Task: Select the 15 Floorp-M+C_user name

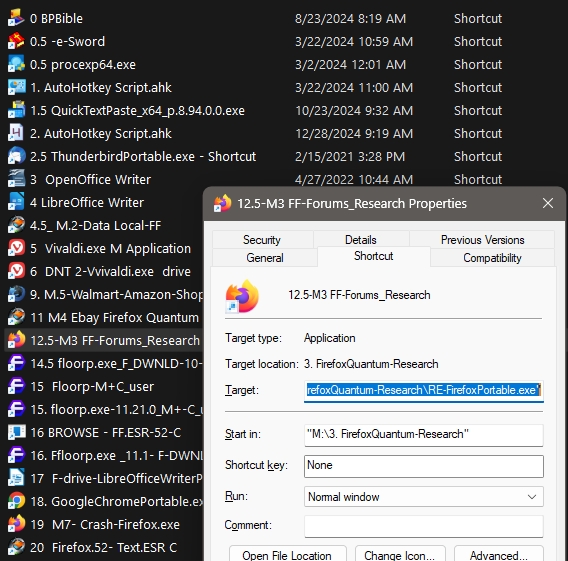Action: (92, 386)
